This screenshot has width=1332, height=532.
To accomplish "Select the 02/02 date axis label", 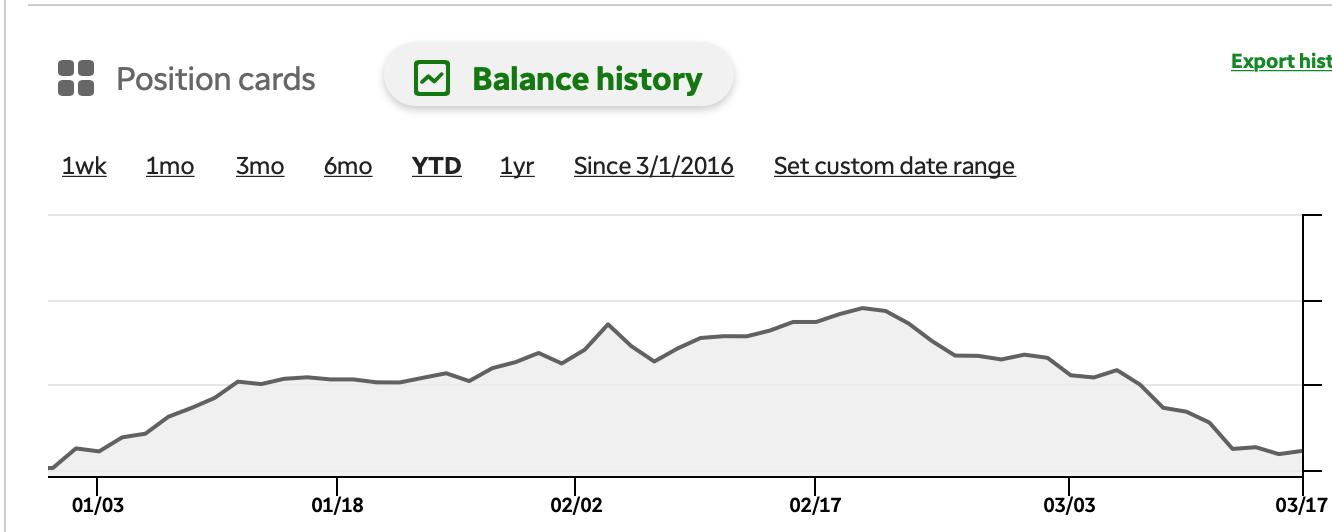I will 575,505.
